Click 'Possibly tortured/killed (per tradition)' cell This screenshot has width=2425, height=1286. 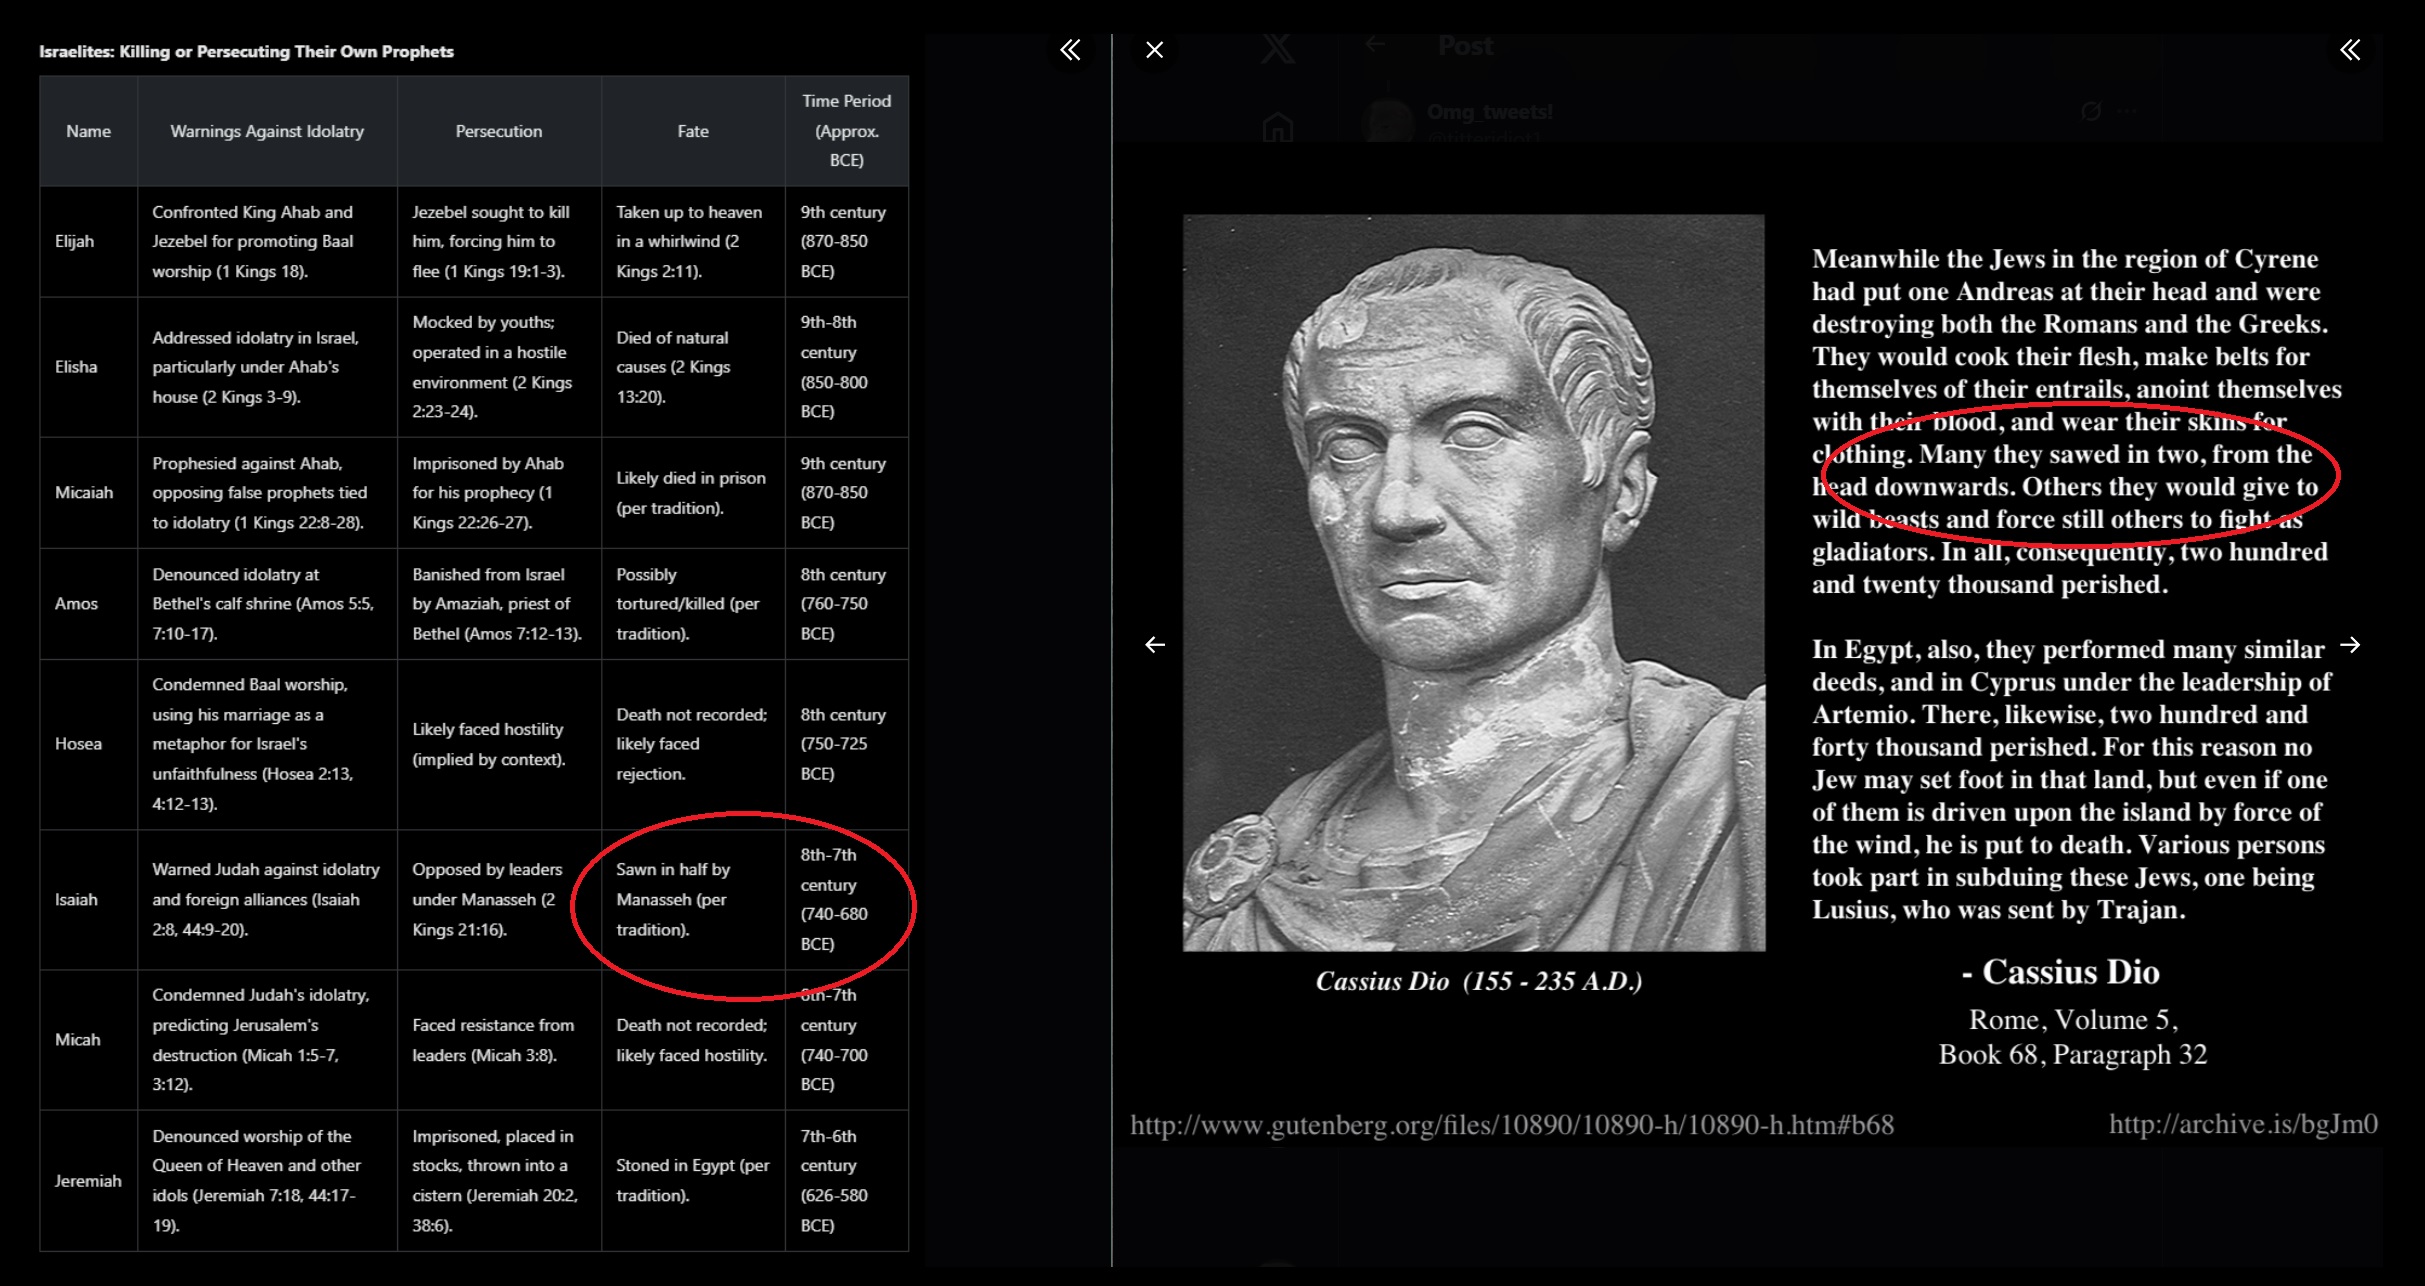tap(693, 603)
